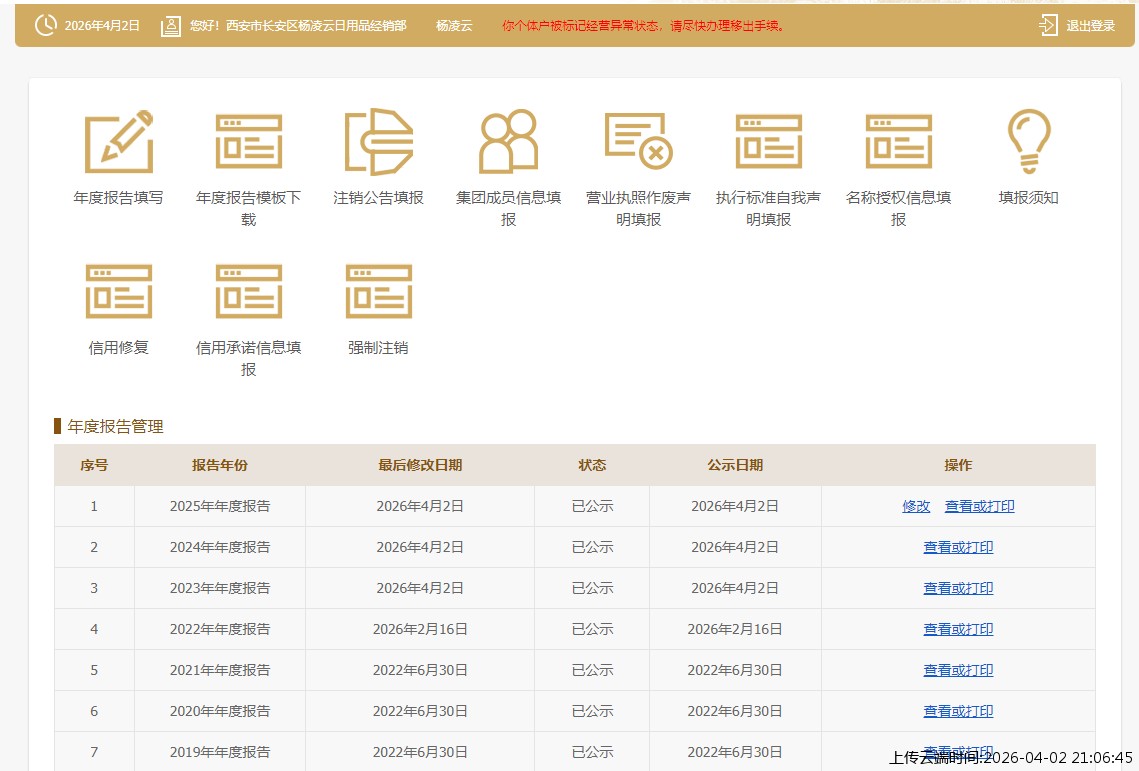Open 查看或打印 for the 2025年度报告

click(979, 507)
